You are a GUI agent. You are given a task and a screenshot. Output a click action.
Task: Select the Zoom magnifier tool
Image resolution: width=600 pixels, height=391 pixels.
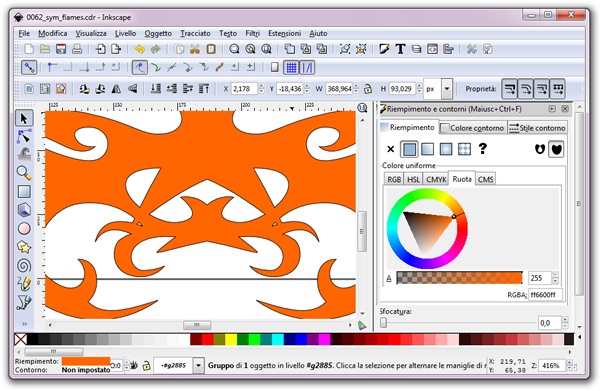pos(24,173)
